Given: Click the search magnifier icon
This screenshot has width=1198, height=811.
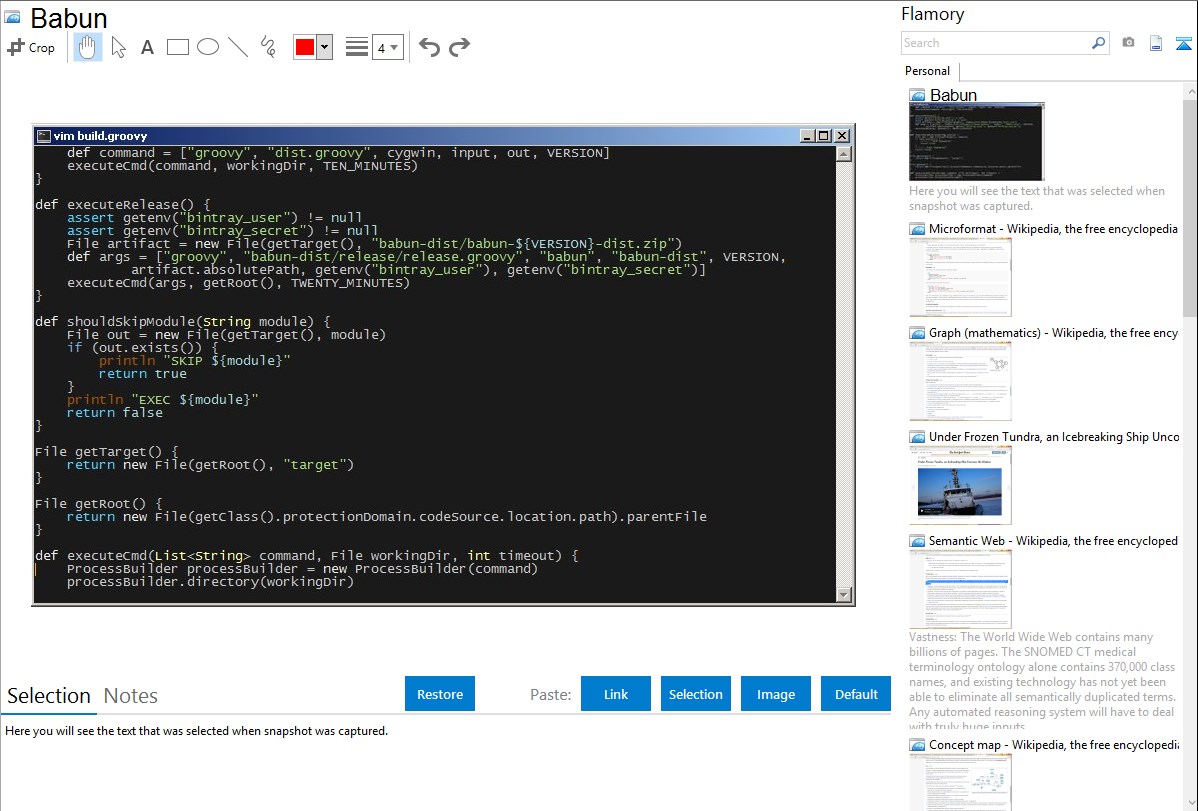Looking at the screenshot, I should click(1099, 43).
